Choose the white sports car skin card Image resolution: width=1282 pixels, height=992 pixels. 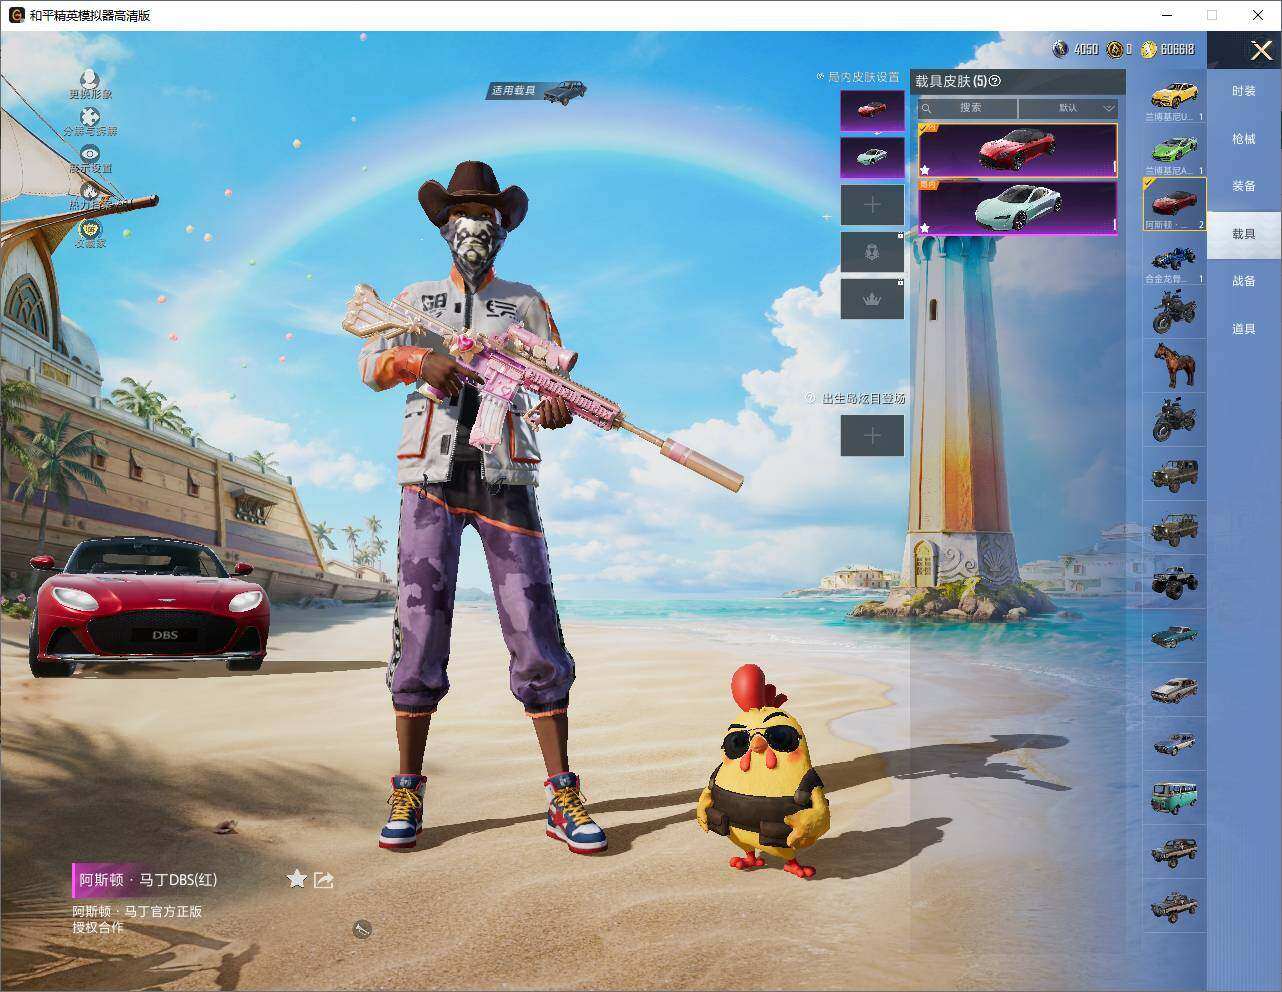[1017, 207]
